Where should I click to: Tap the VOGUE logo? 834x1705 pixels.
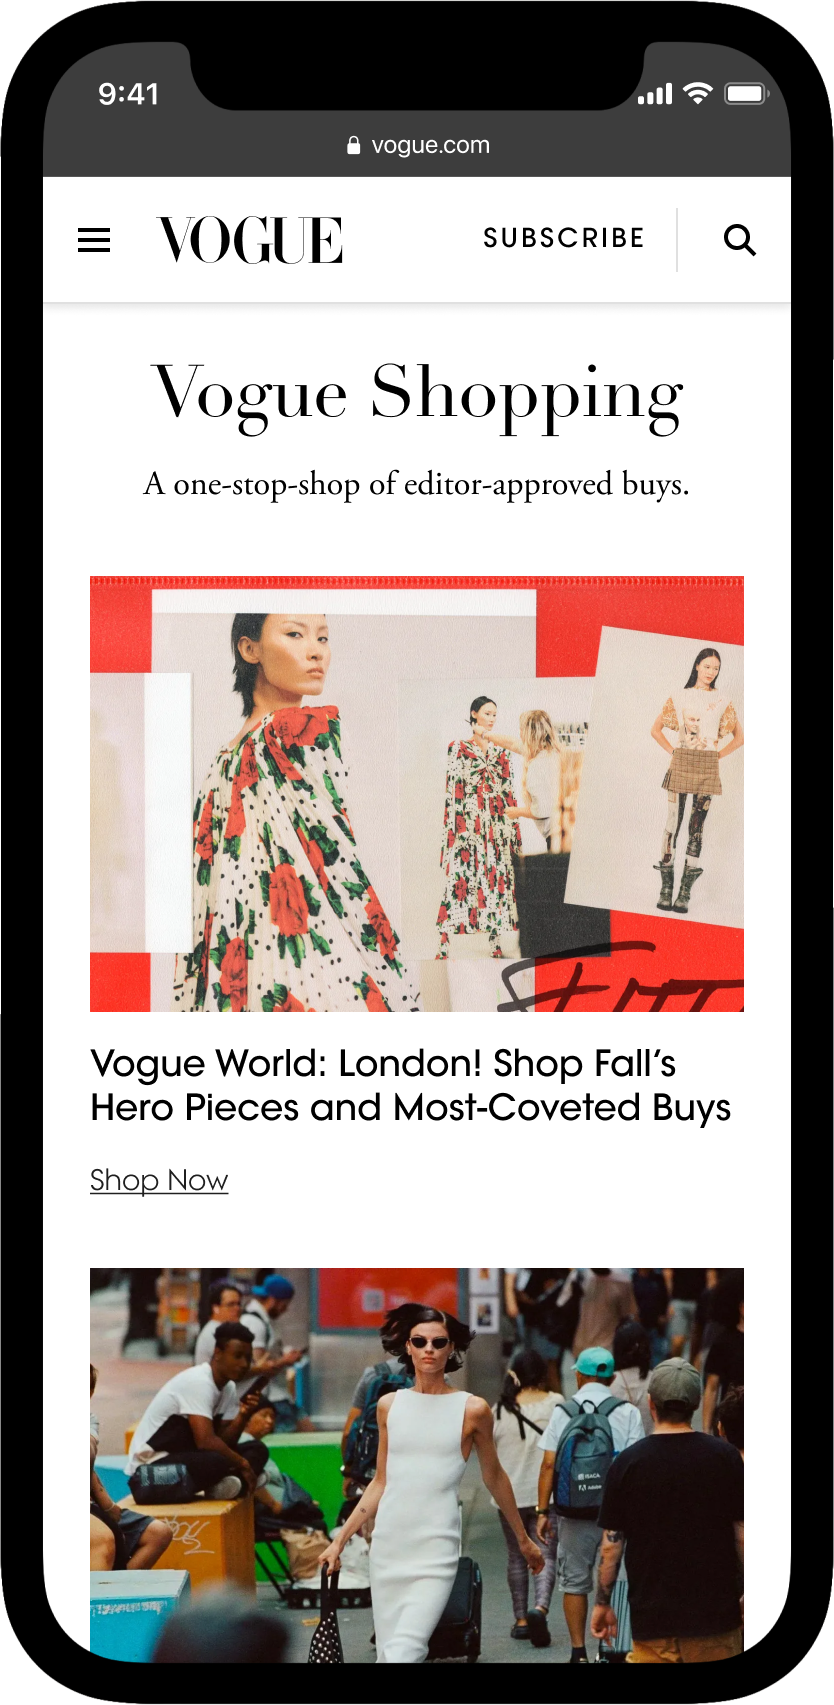250,240
